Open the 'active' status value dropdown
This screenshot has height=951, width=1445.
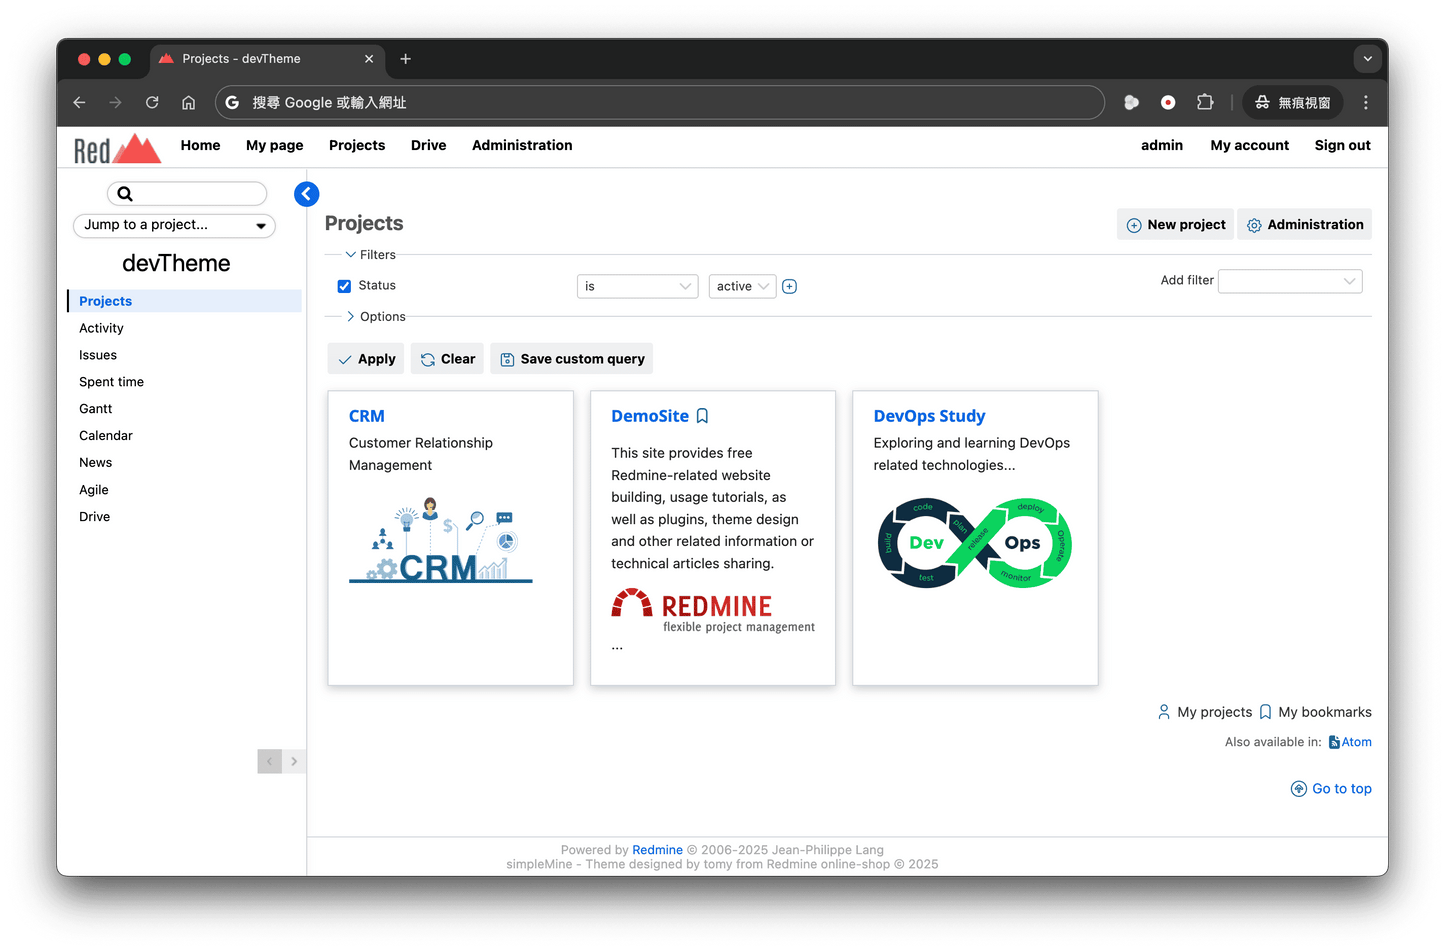742,287
